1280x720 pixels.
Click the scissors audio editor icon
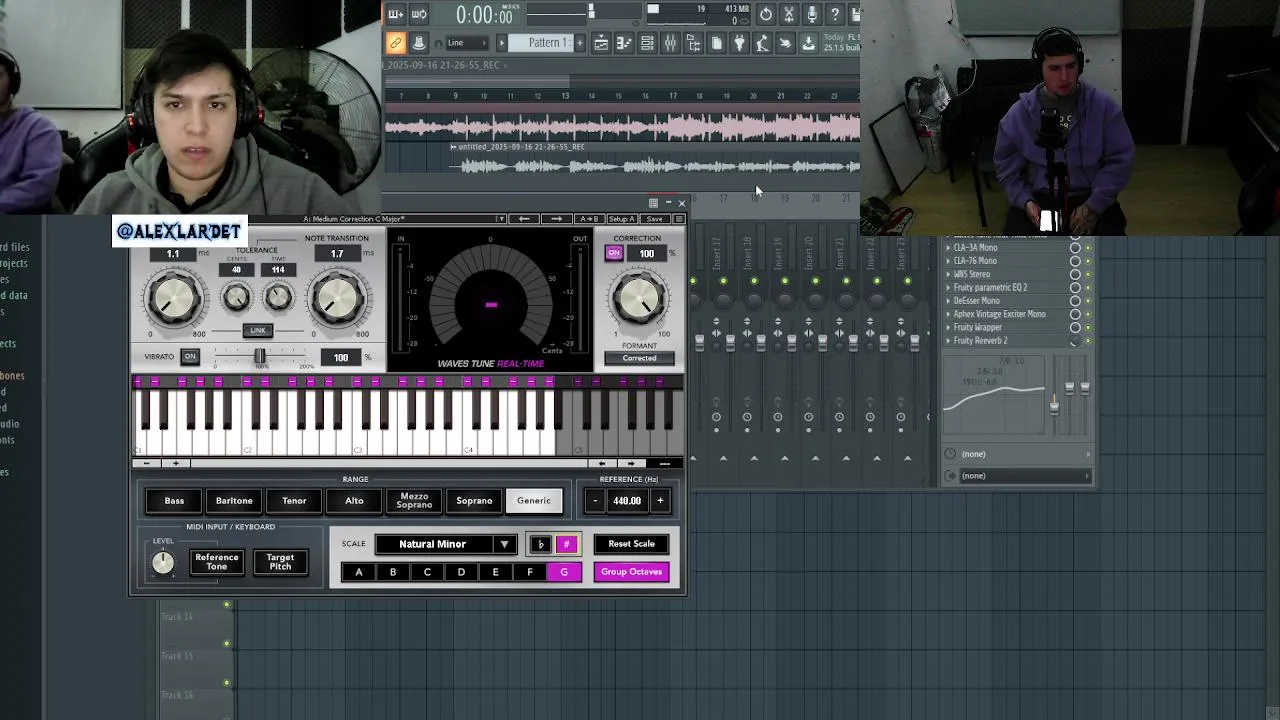[x=789, y=14]
